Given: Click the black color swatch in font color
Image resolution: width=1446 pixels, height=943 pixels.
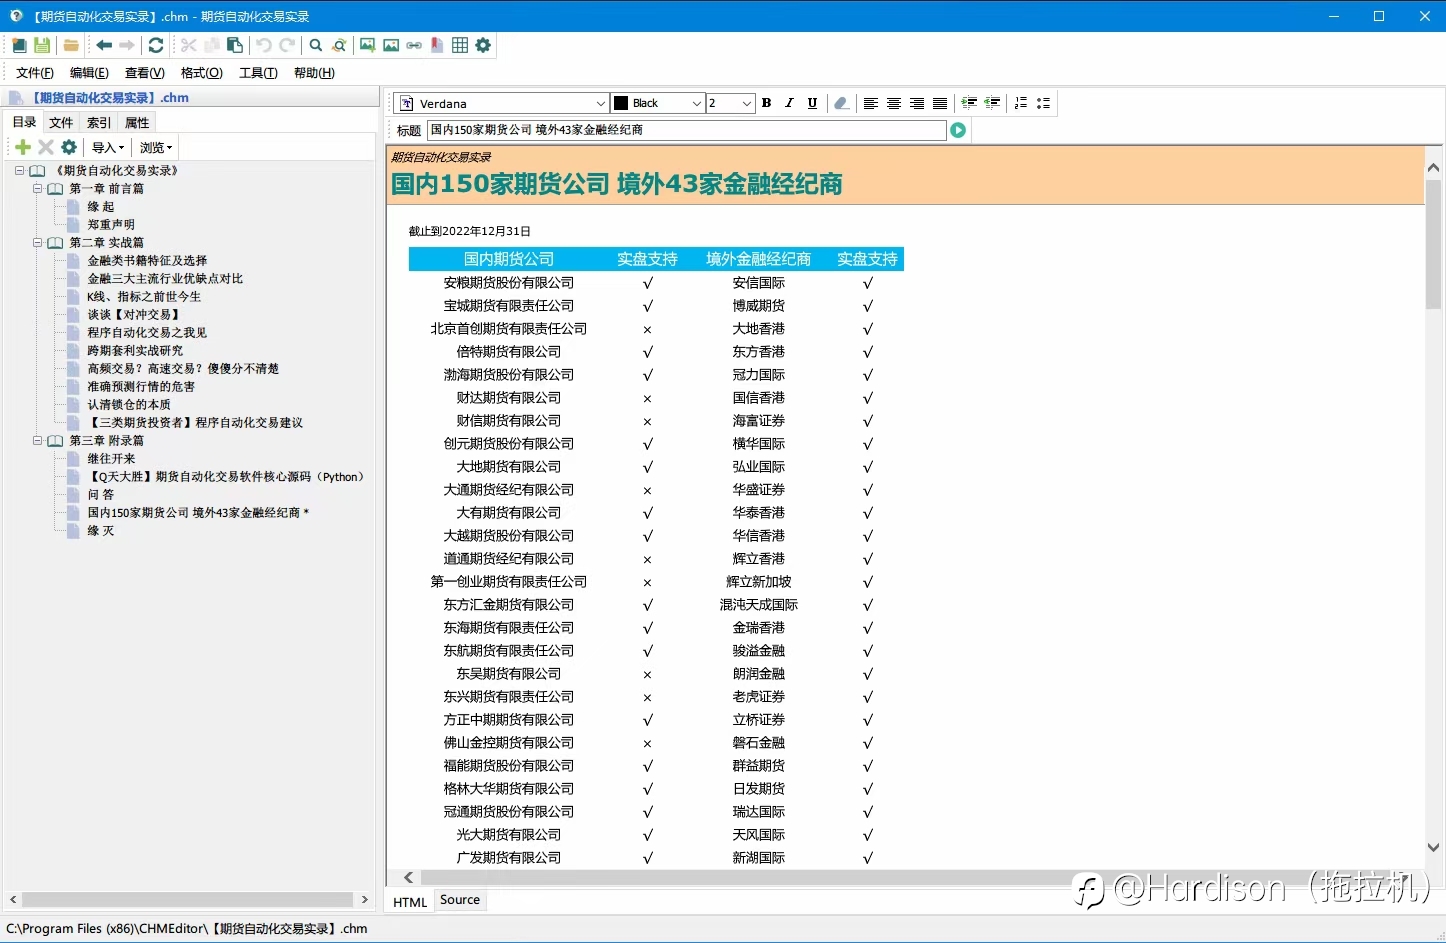Looking at the screenshot, I should 621,103.
